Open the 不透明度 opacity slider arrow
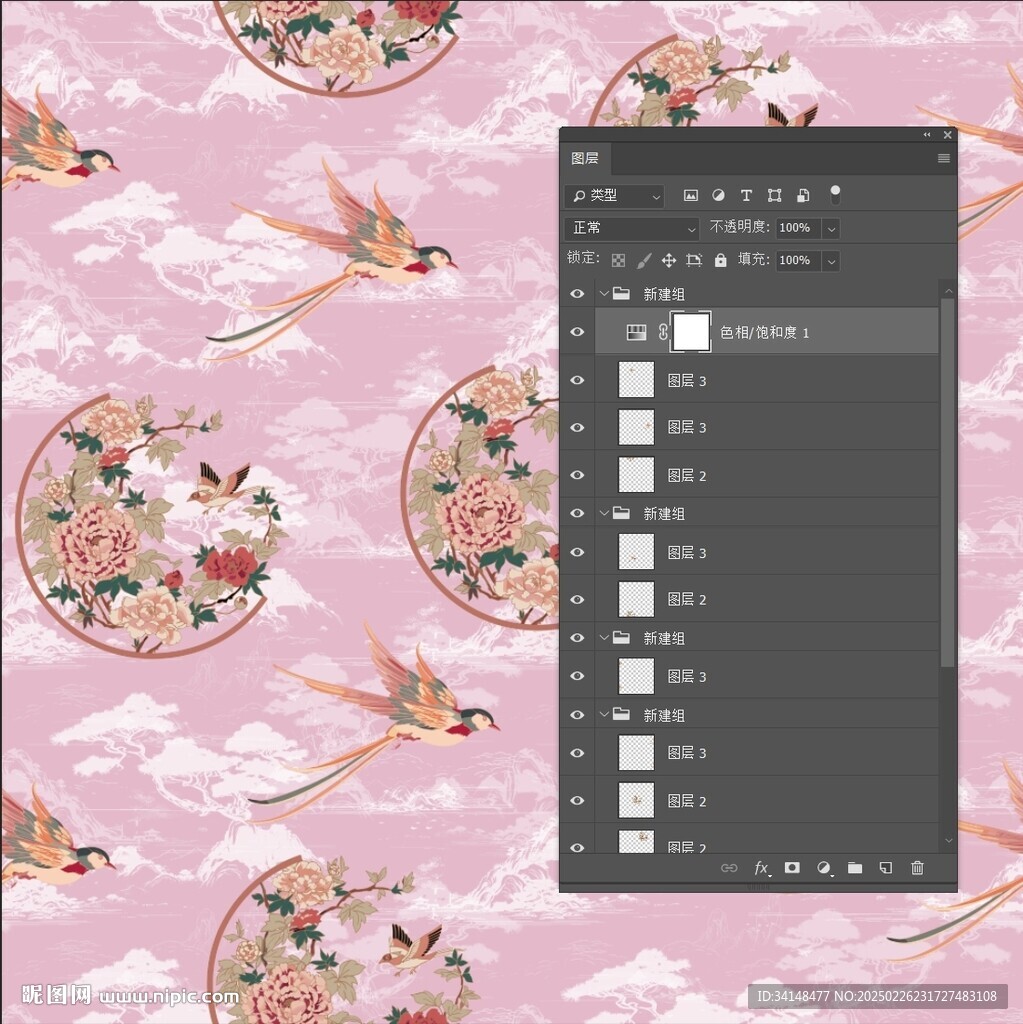Screen dimensions: 1023x1024 click(831, 228)
